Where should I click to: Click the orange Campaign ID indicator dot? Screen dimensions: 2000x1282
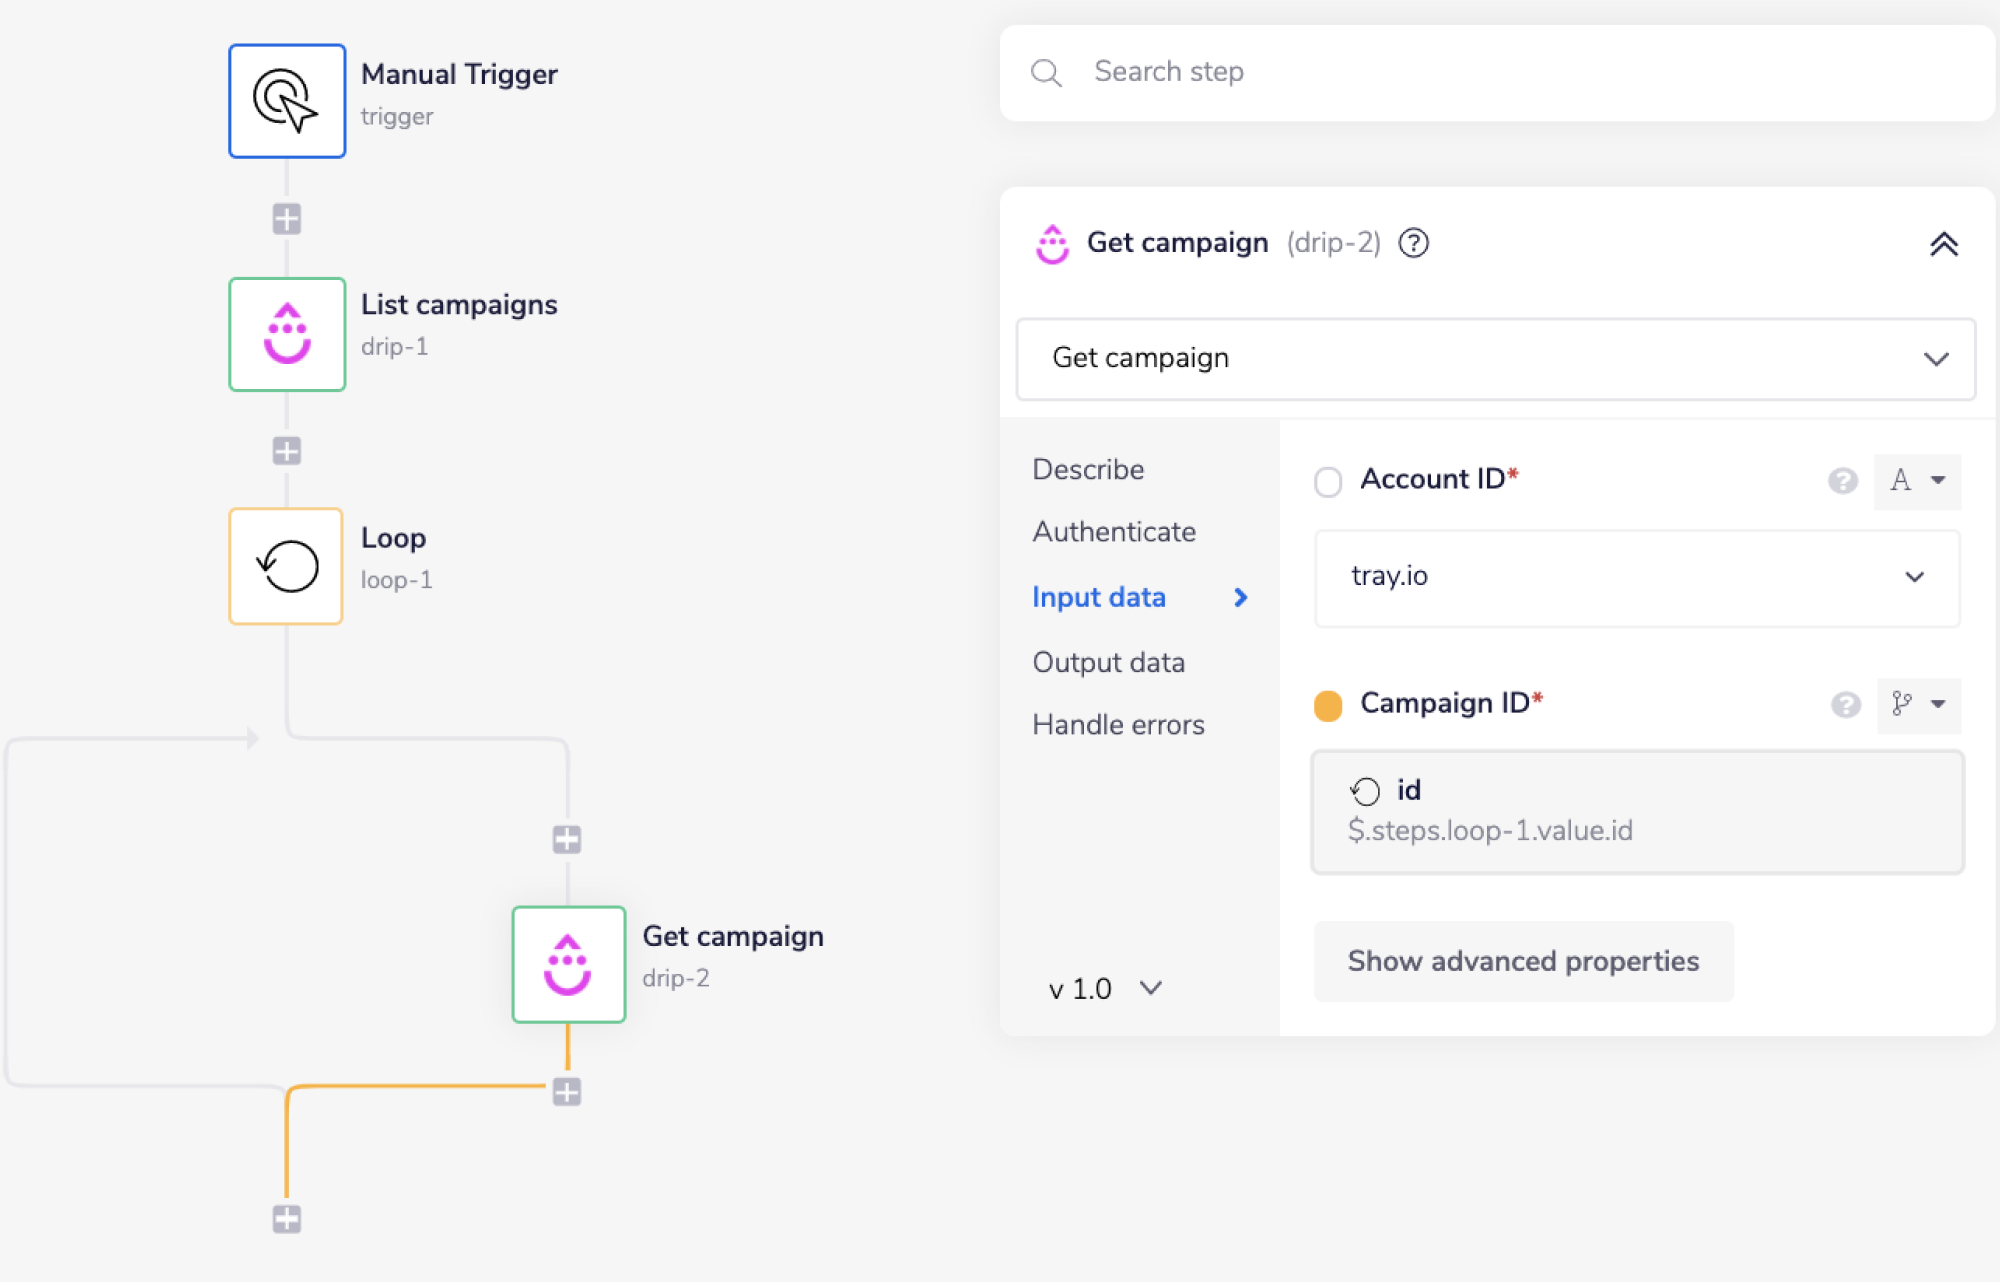[1328, 705]
